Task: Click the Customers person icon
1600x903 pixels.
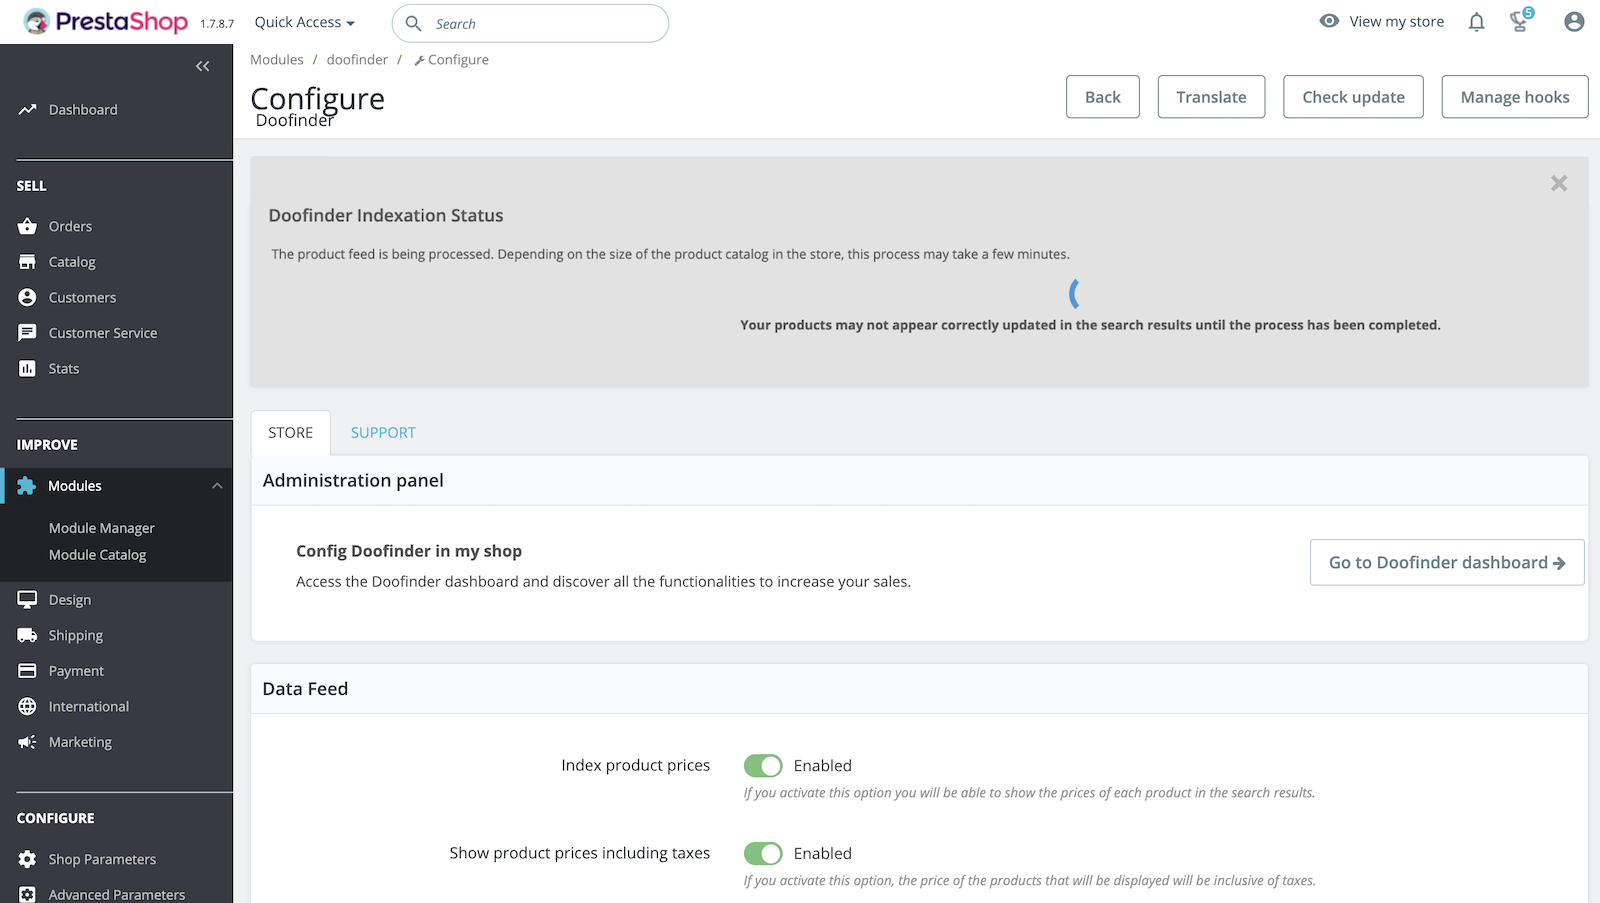Action: click(27, 298)
